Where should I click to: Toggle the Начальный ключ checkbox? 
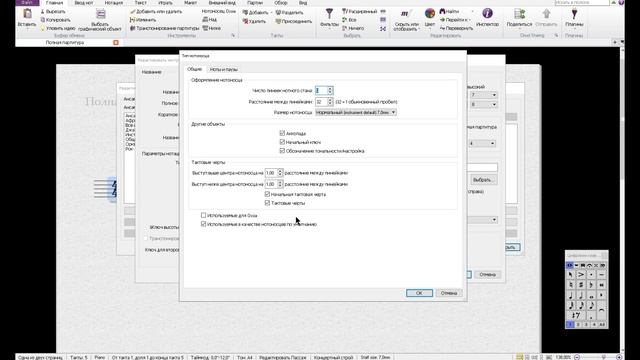coord(282,142)
